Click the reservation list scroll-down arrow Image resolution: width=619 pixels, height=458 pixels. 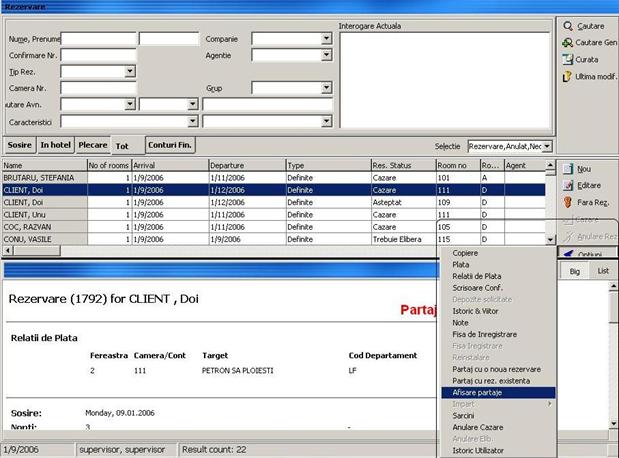tap(550, 239)
